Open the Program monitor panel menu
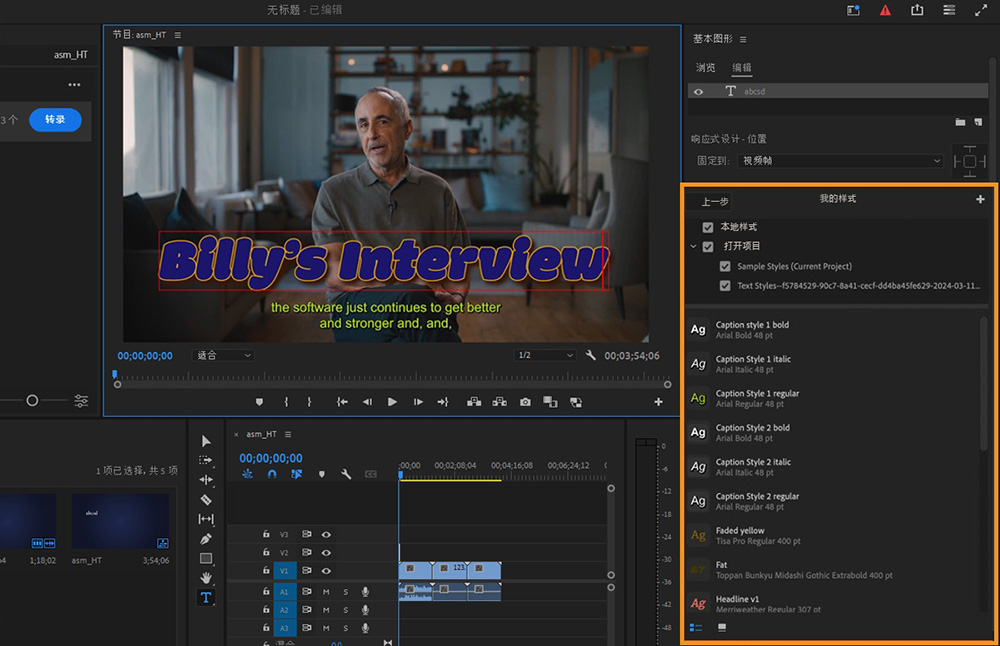Screen dimensions: 1000x646 [178, 35]
